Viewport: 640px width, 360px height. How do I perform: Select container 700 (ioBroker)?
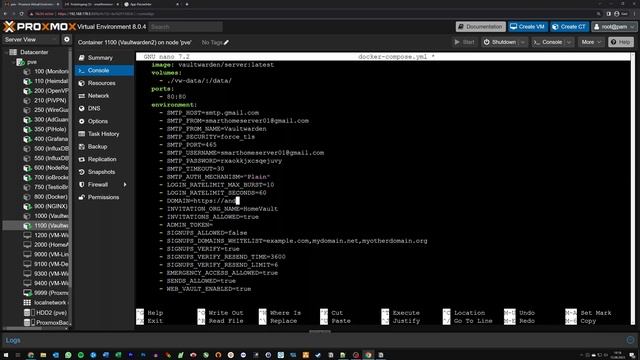tap(51, 178)
